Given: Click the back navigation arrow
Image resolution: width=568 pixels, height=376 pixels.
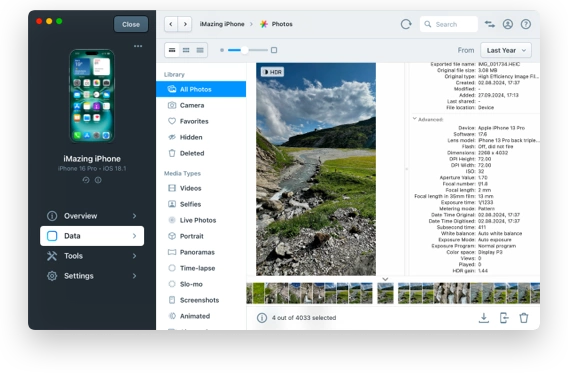Looking at the screenshot, I should click(171, 24).
